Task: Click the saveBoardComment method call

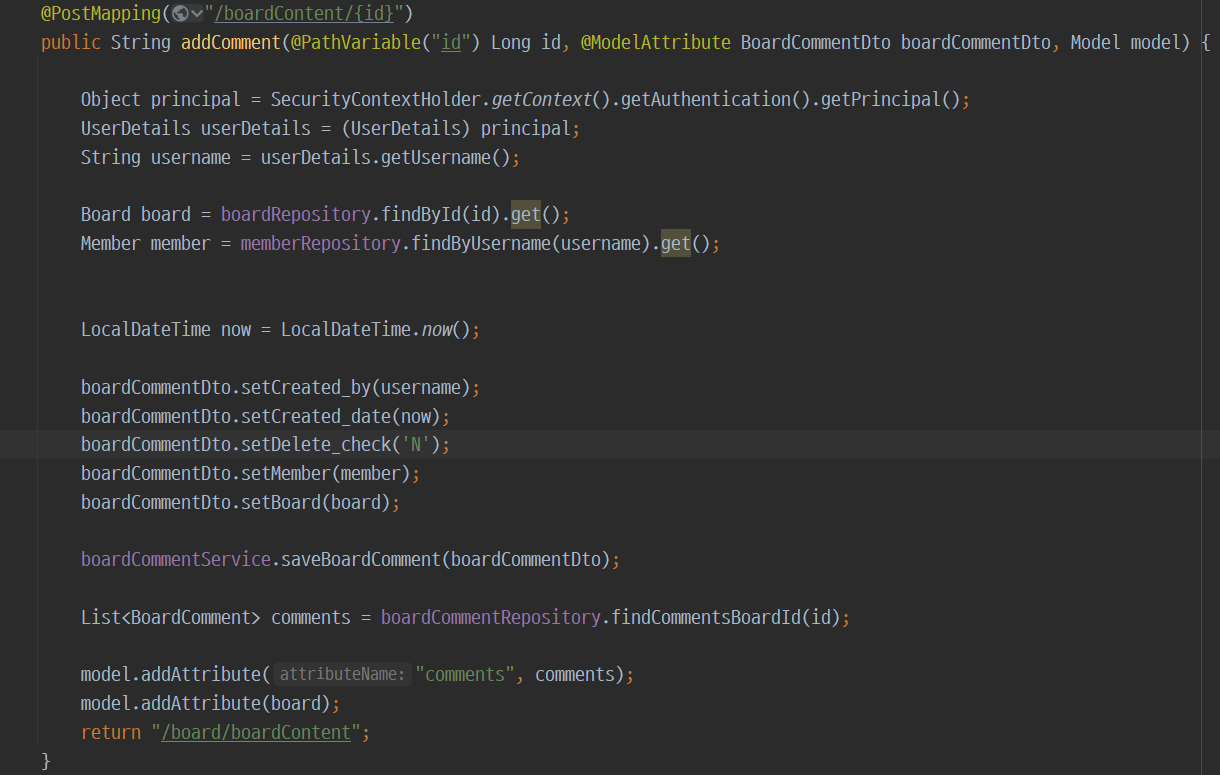Action: [x=360, y=560]
